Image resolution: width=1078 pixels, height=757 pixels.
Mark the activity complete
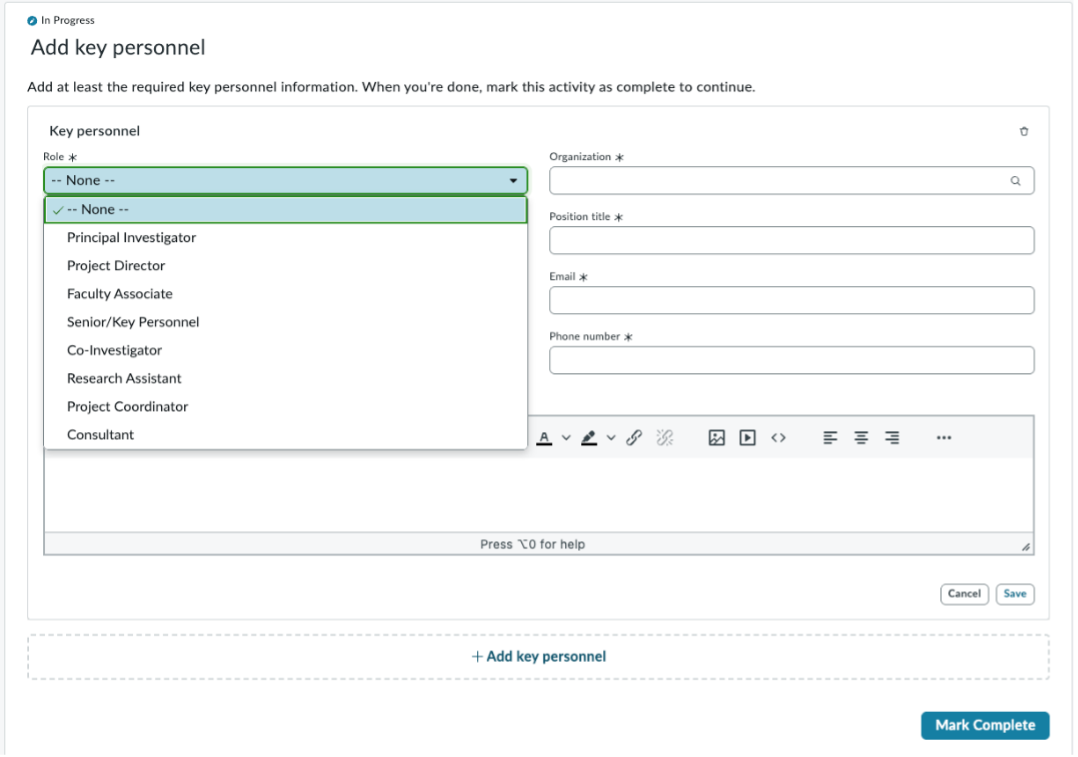click(x=985, y=725)
